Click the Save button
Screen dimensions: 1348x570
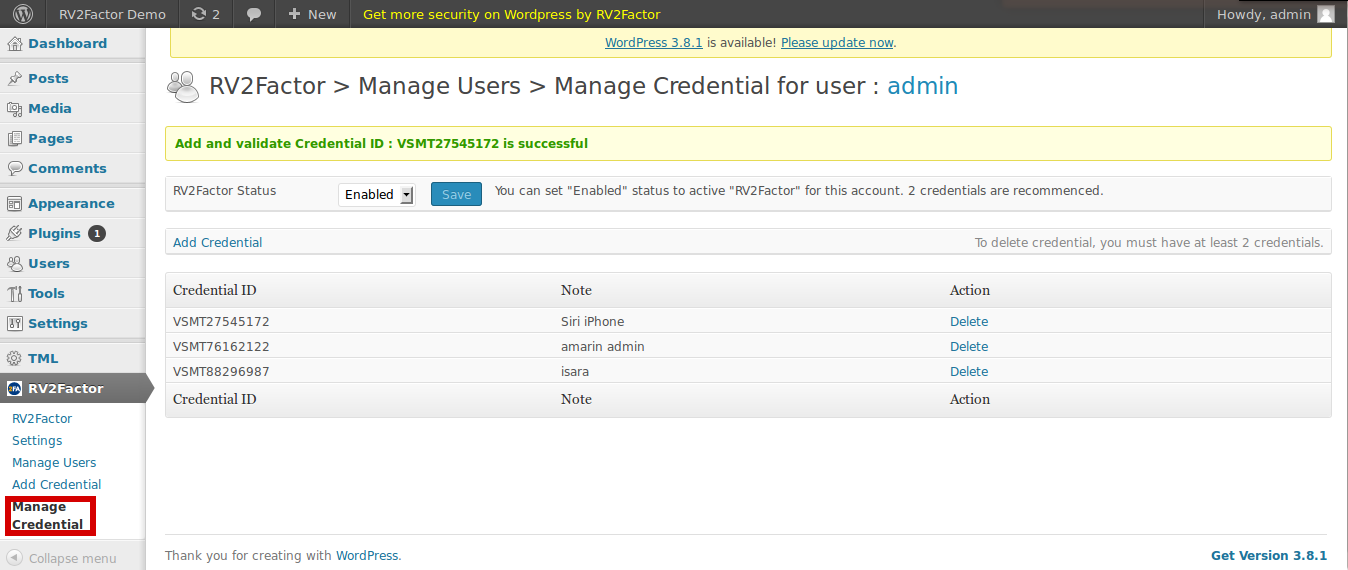(456, 194)
